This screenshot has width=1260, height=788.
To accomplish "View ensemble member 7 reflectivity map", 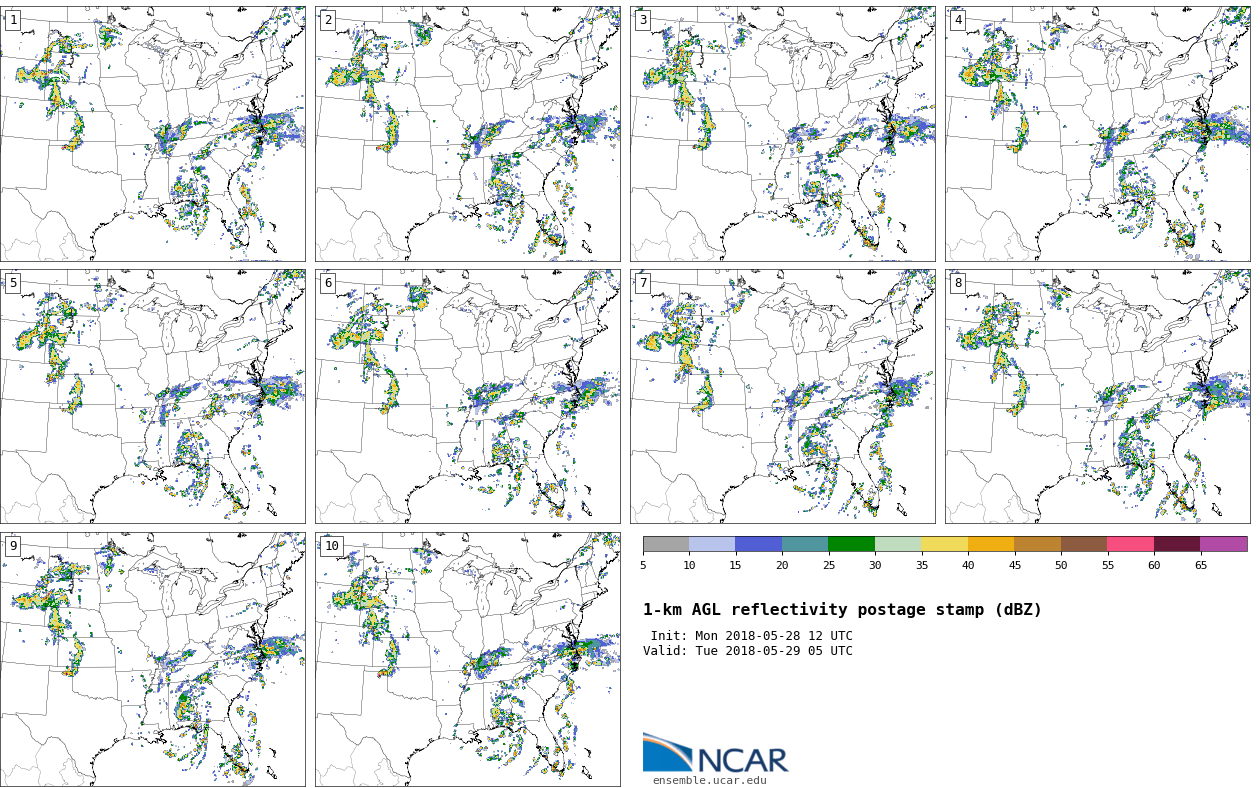I will (782, 396).
